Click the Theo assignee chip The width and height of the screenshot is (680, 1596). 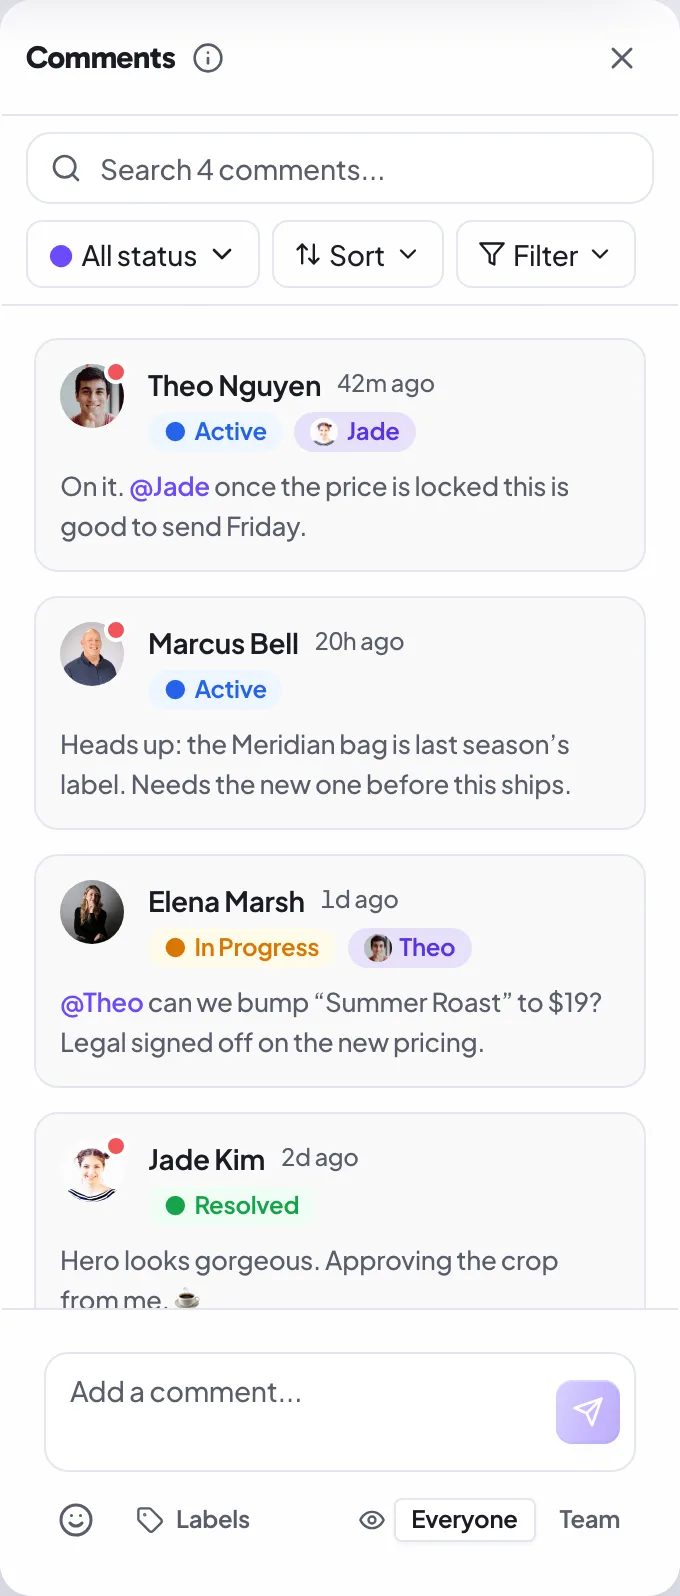410,948
